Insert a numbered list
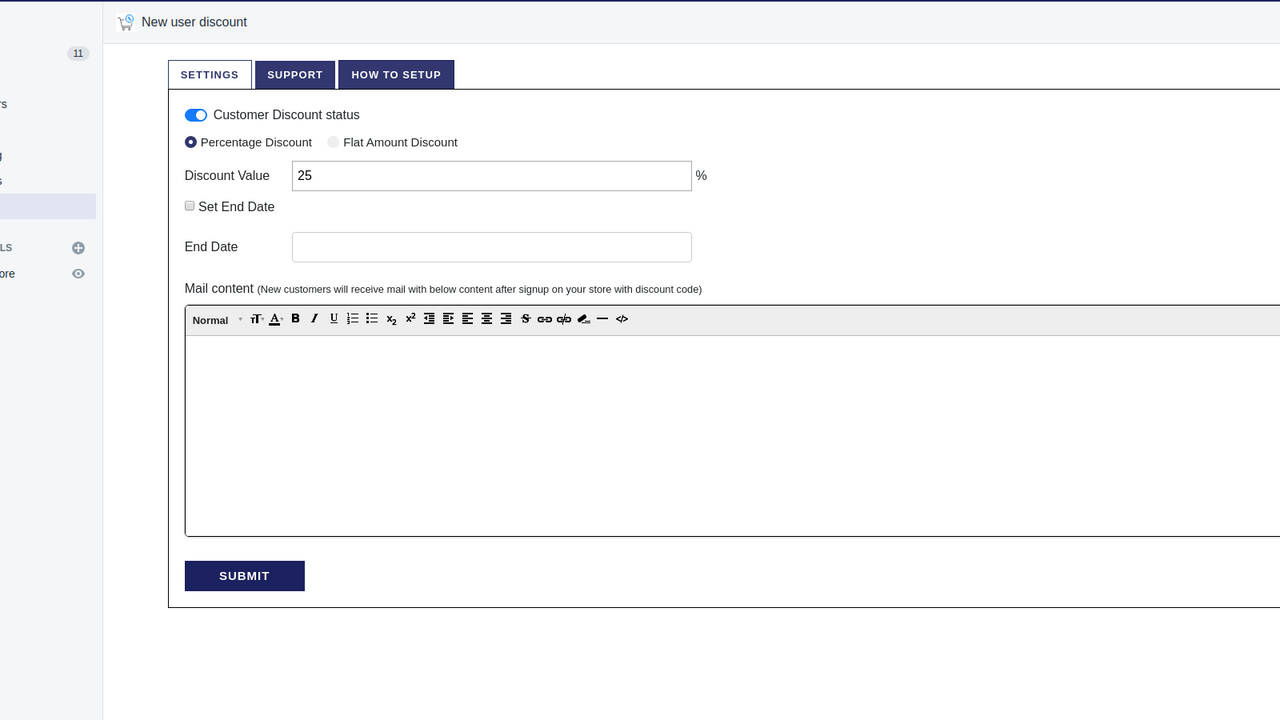Image resolution: width=1280 pixels, height=720 pixels. point(353,319)
